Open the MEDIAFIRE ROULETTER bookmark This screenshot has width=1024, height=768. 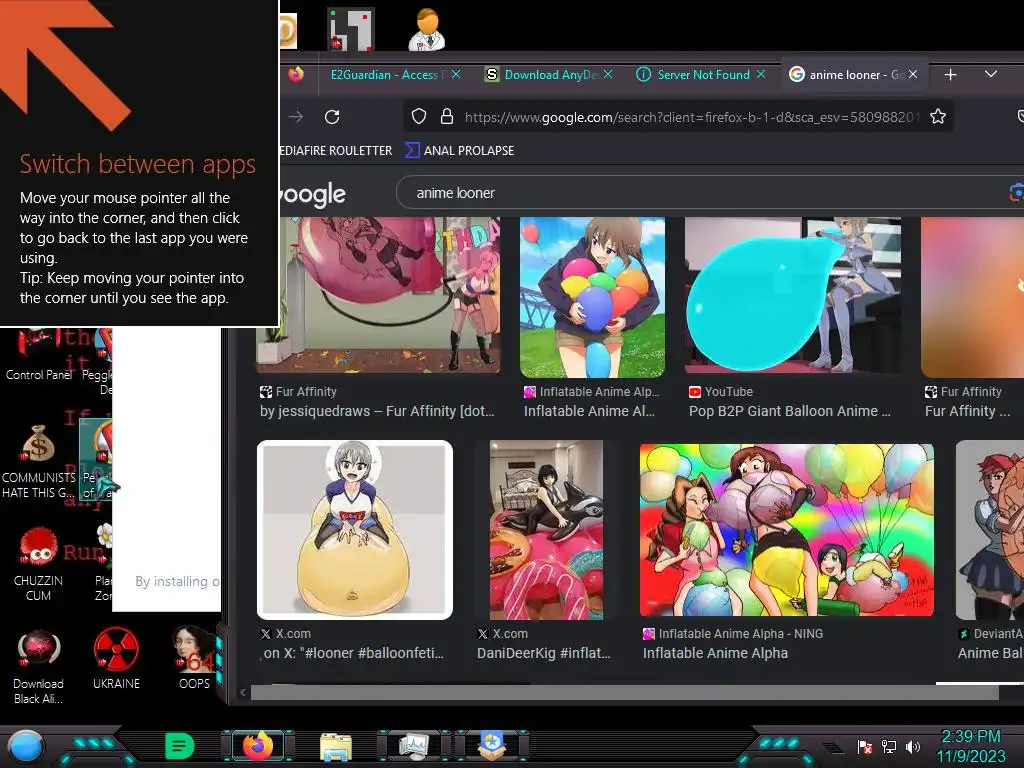point(336,151)
